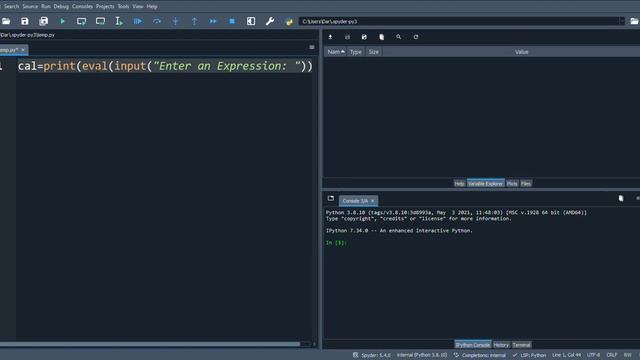Refresh the Variable Explorer
Screen dimensions: 640x360
pos(416,37)
